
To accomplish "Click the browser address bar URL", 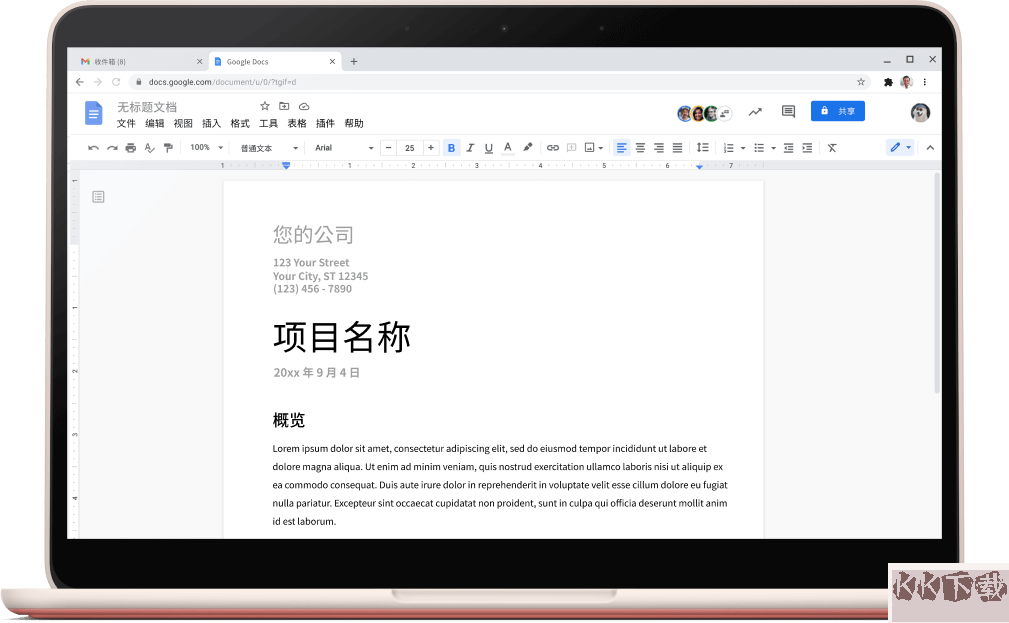I will (x=222, y=82).
